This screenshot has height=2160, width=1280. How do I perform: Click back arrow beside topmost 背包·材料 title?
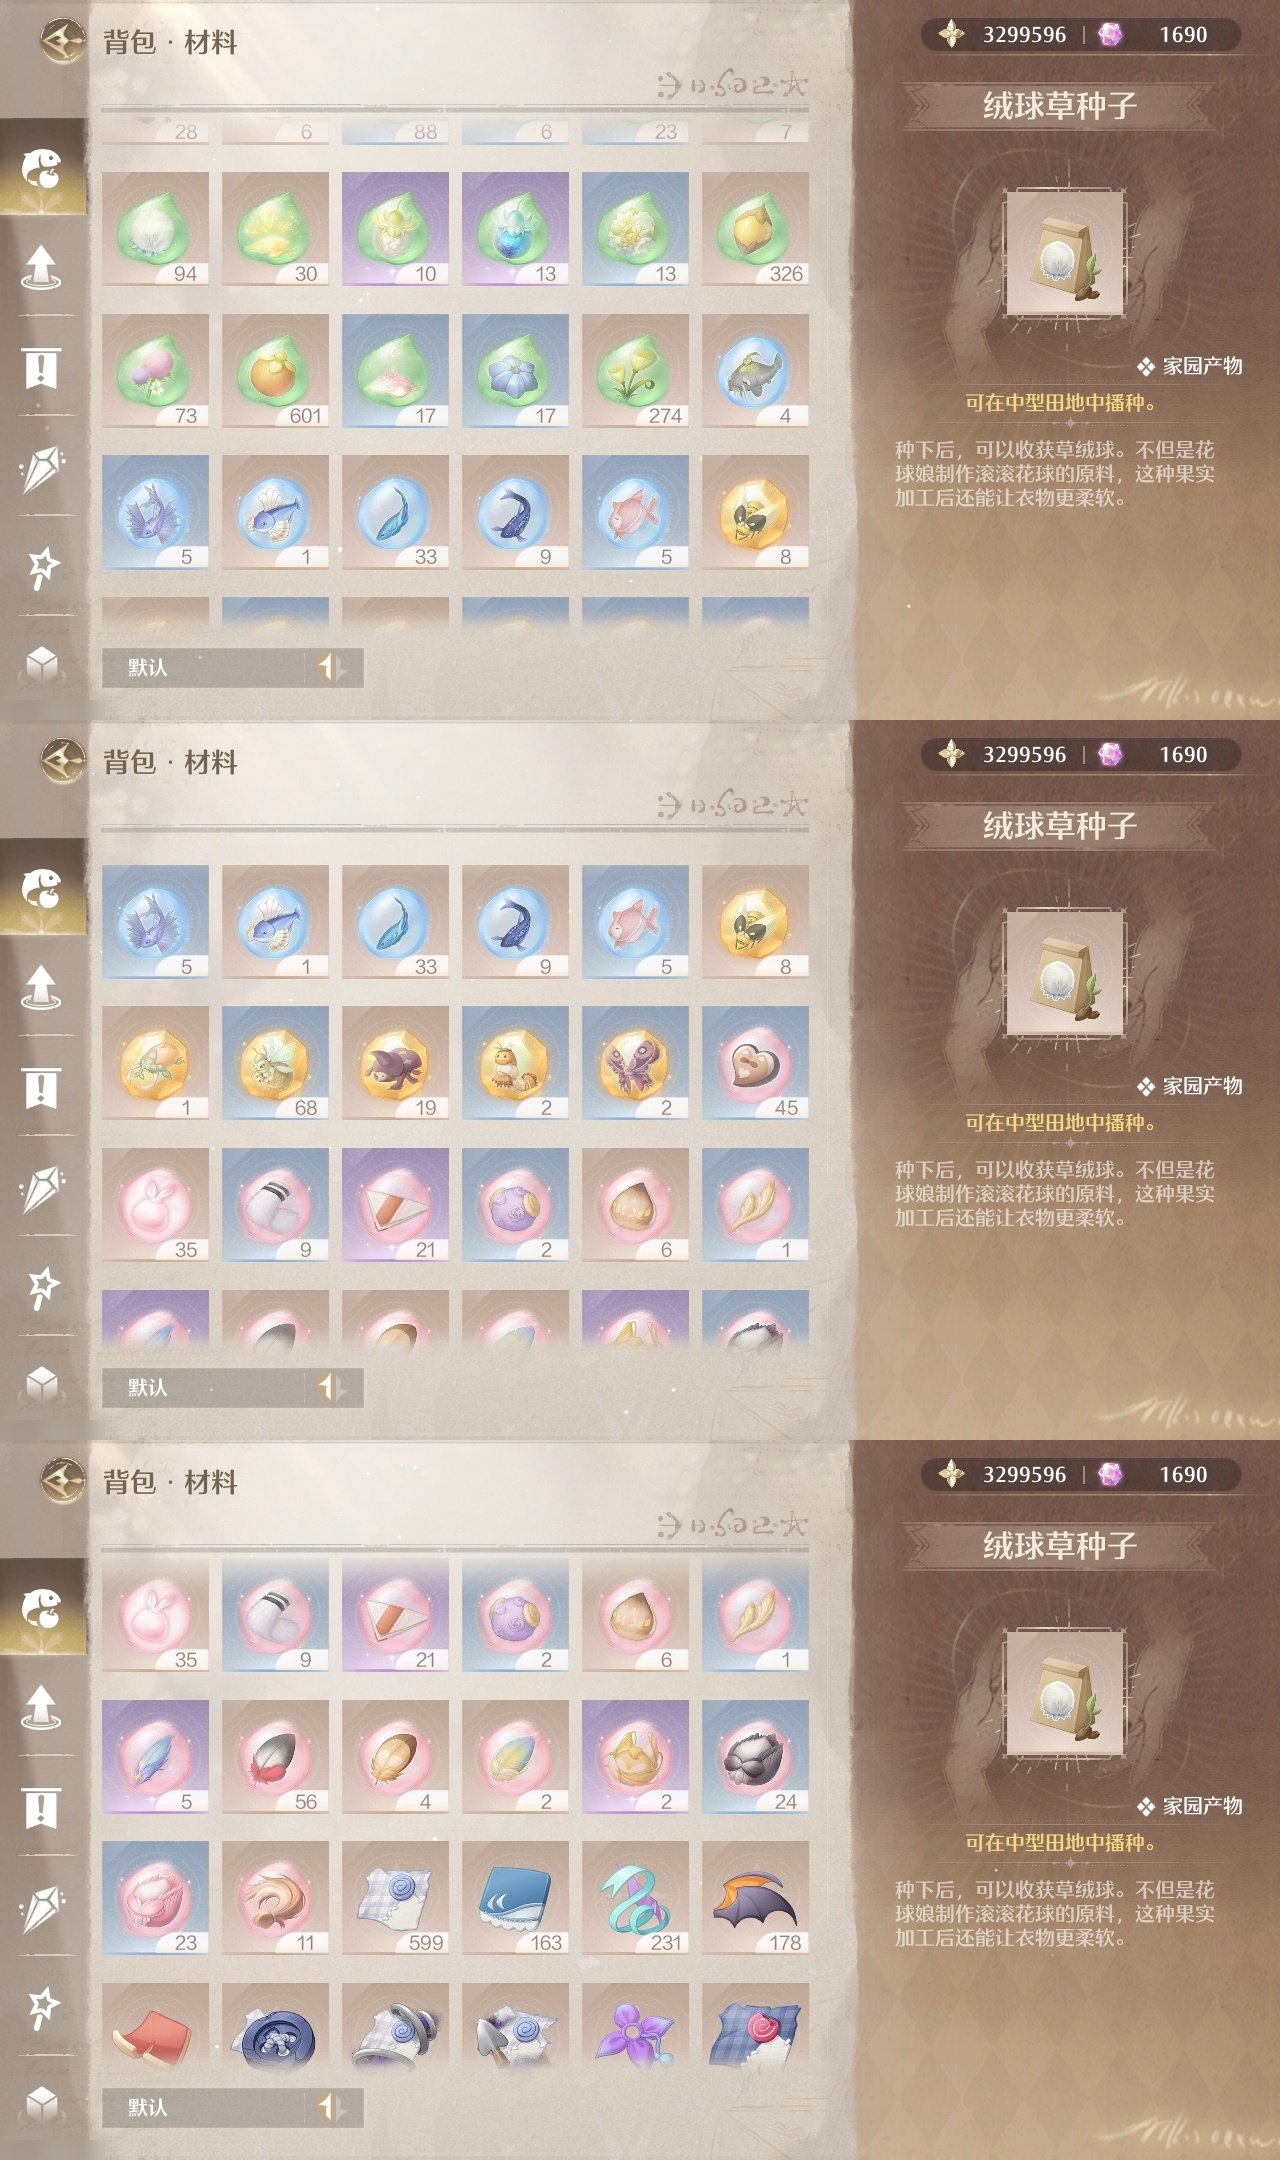pos(63,41)
